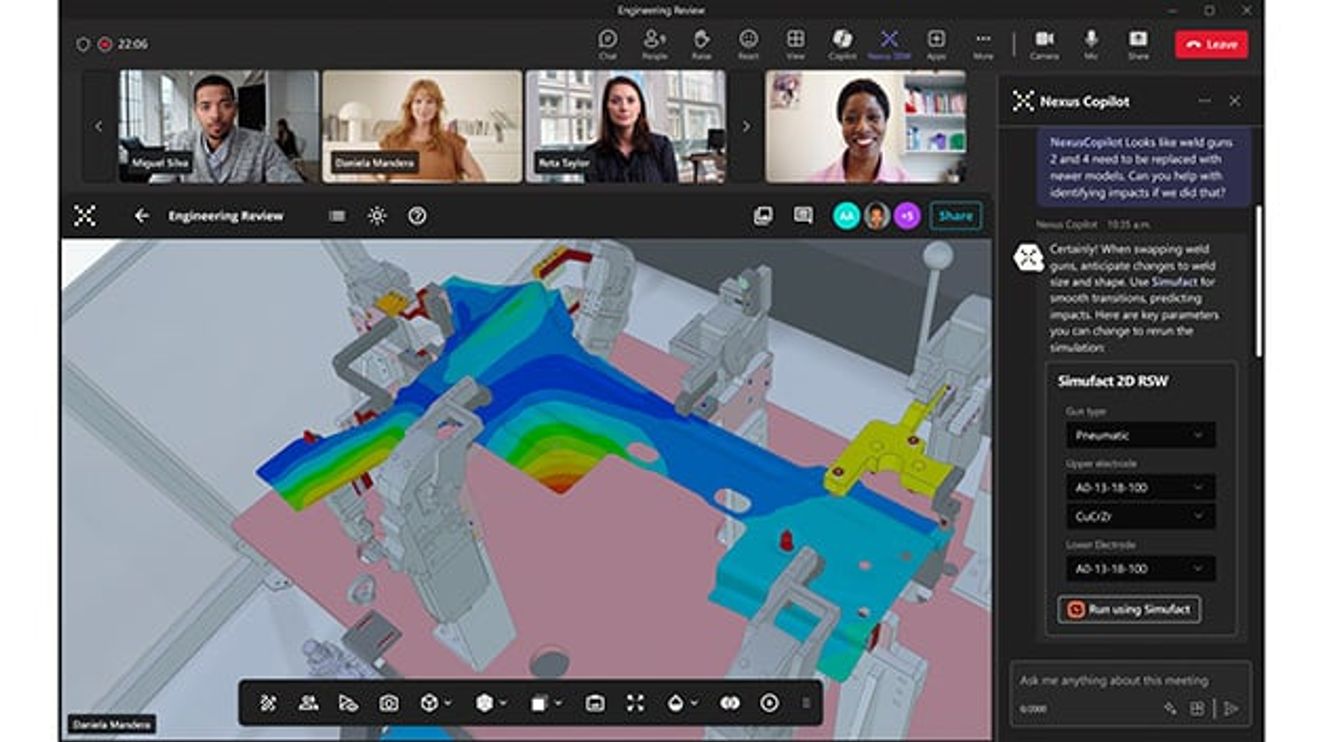Screen dimensions: 1320x742
Task: Toggle the Camera on or off
Action: click(1044, 43)
